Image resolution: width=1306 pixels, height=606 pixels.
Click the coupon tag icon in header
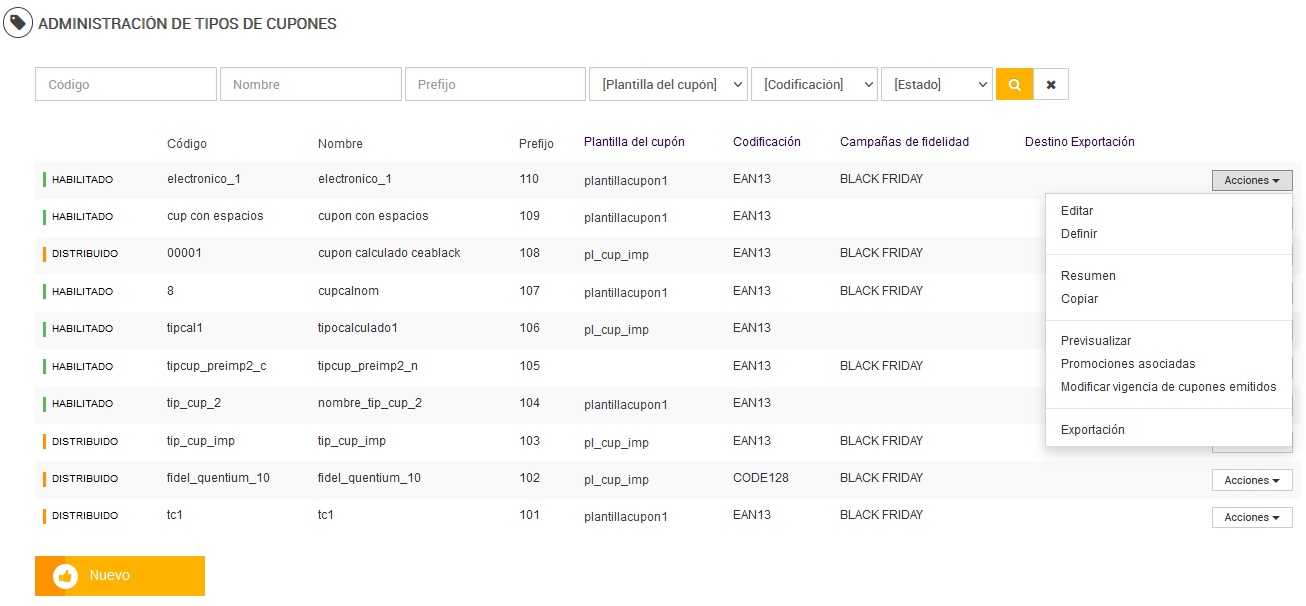pos(17,22)
